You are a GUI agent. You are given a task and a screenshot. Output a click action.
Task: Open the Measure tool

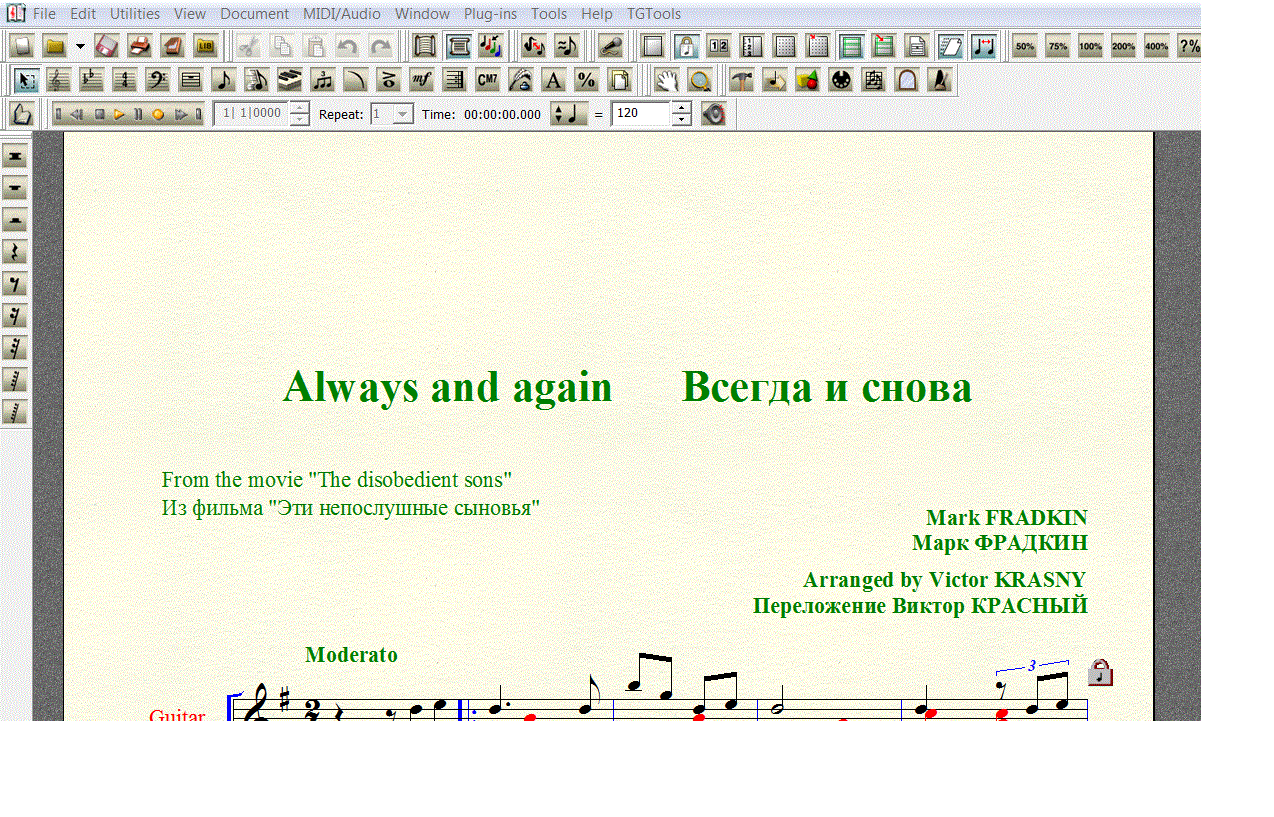click(x=190, y=80)
